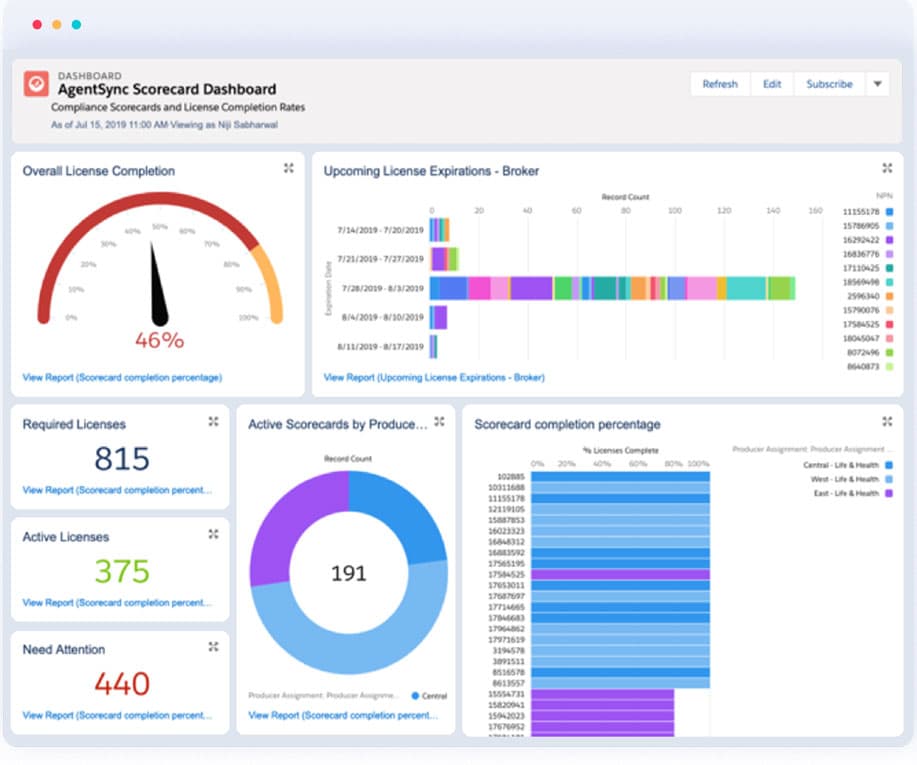This screenshot has width=917, height=765.
Task: Expand the Scorecard completion percentage widget
Action: pyautogui.click(x=887, y=422)
